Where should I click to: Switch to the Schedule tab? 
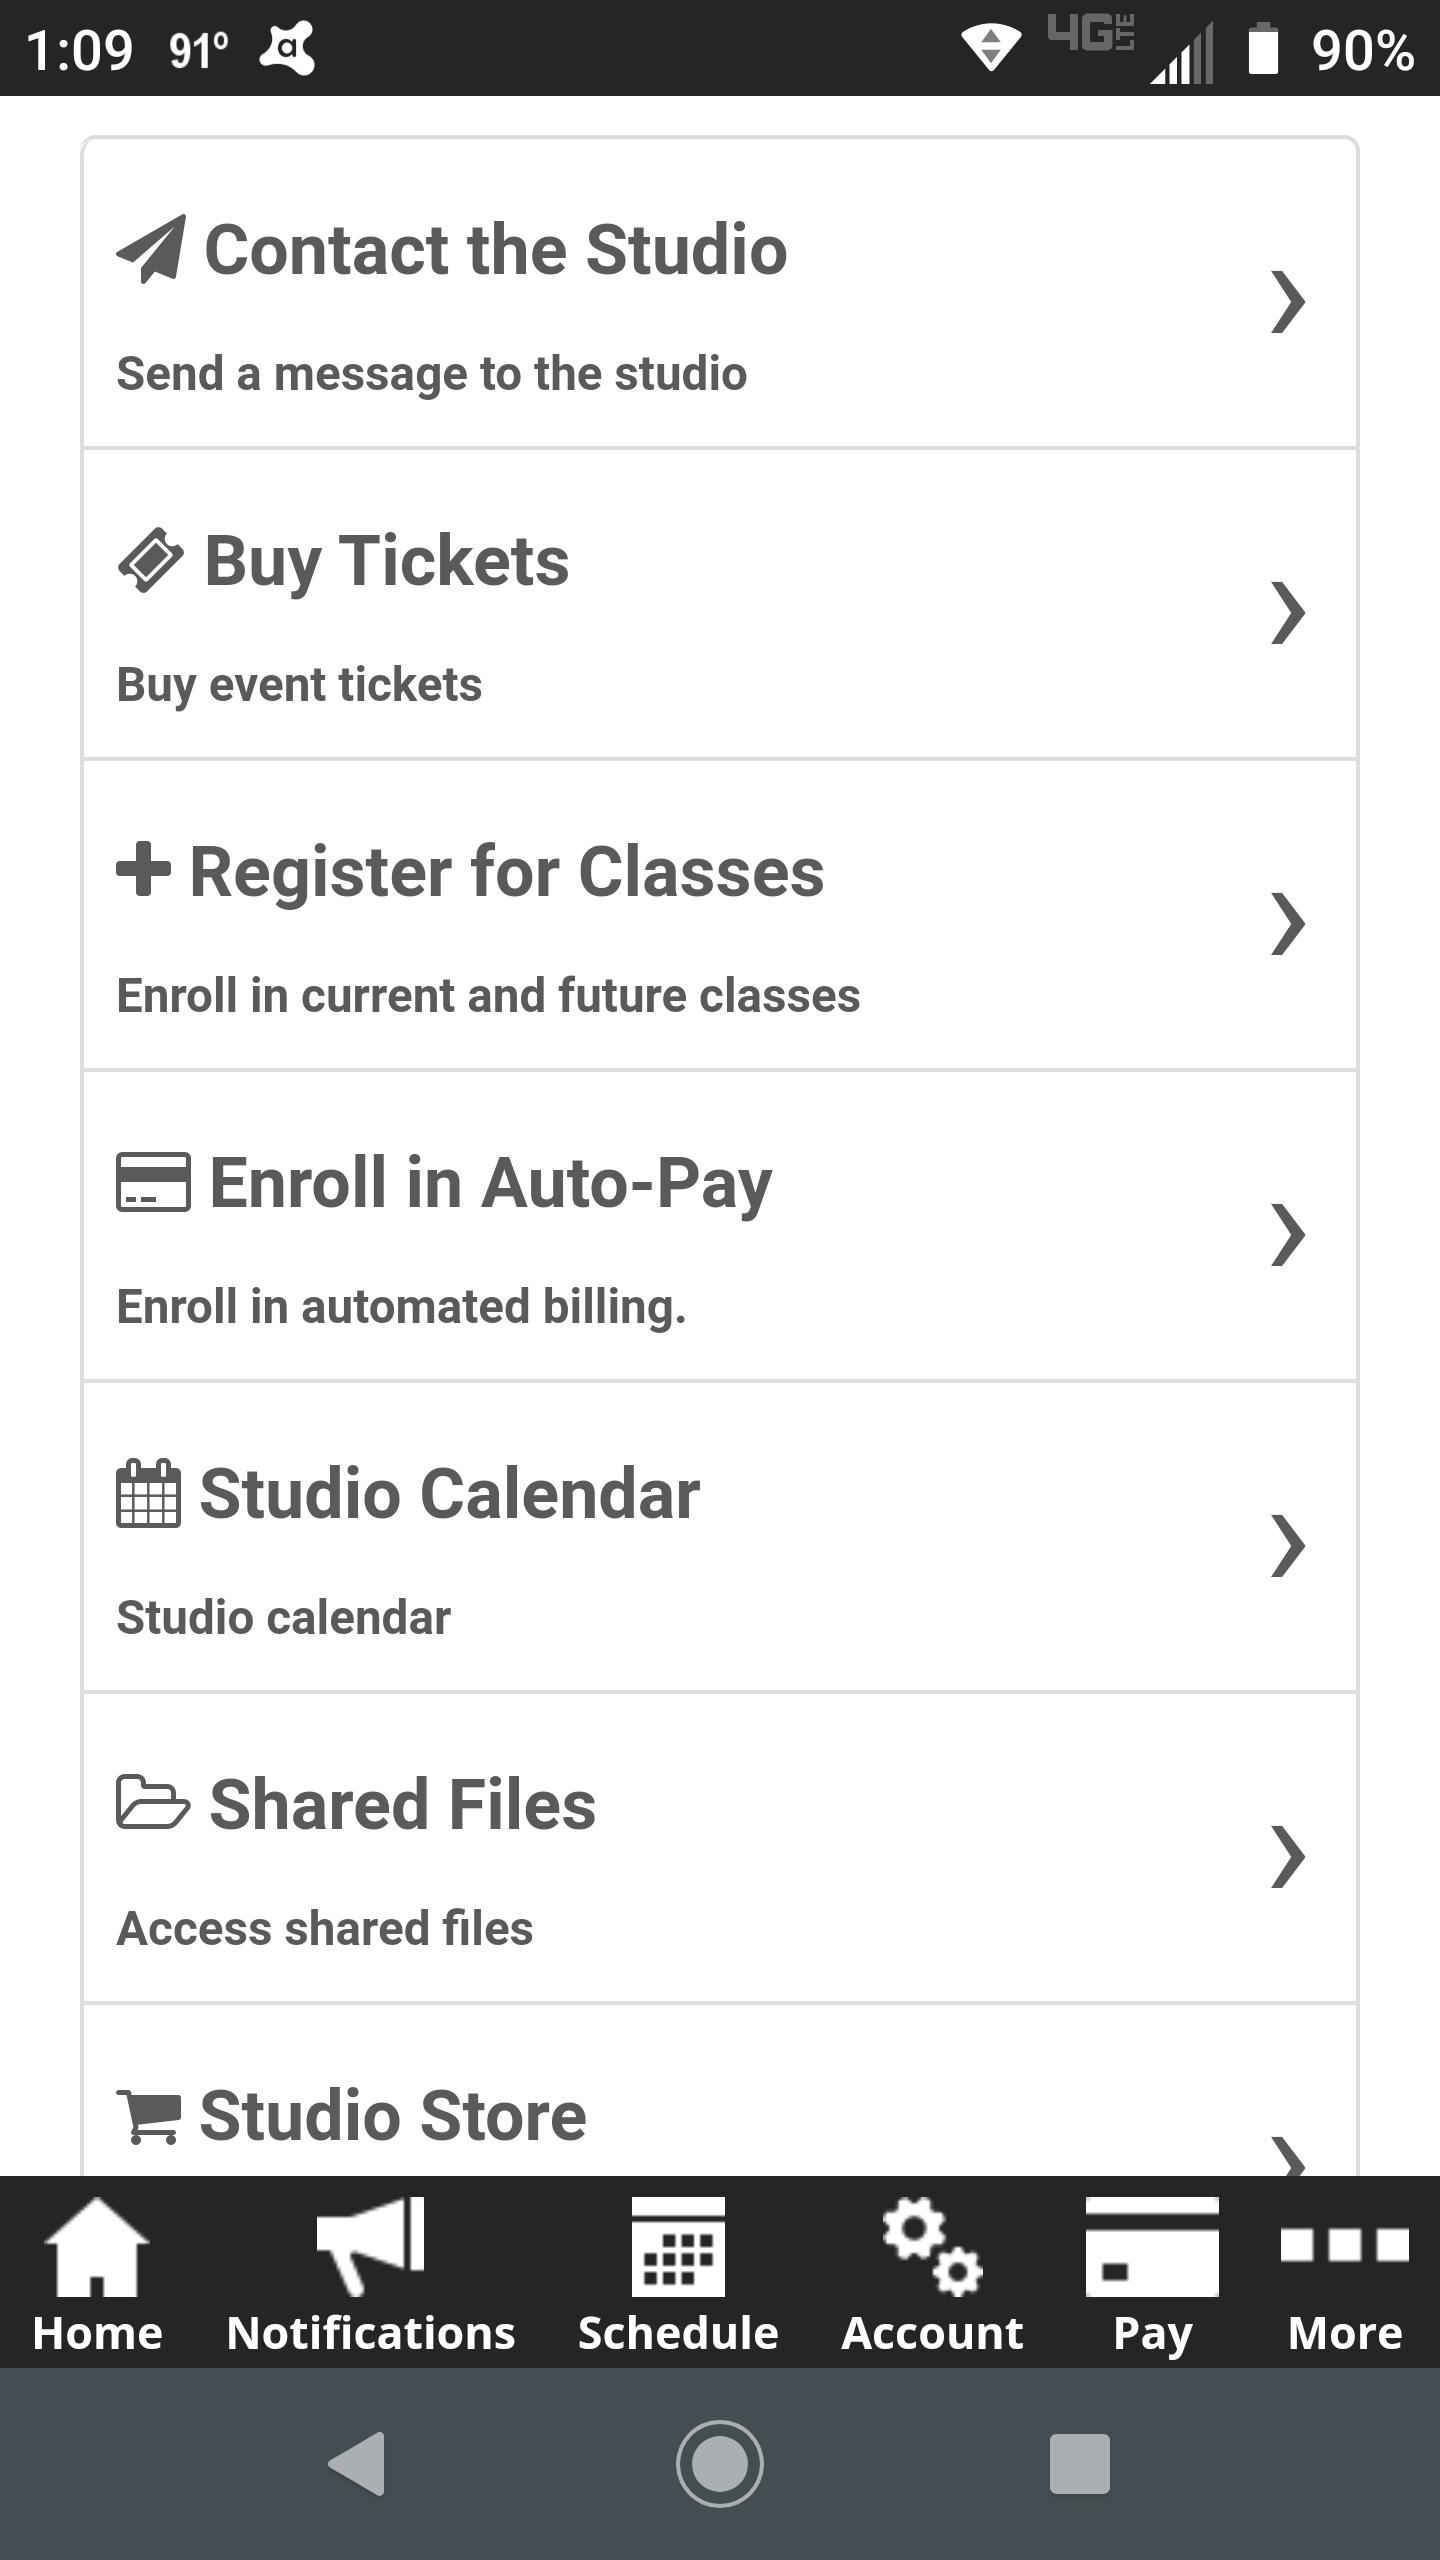point(678,2275)
